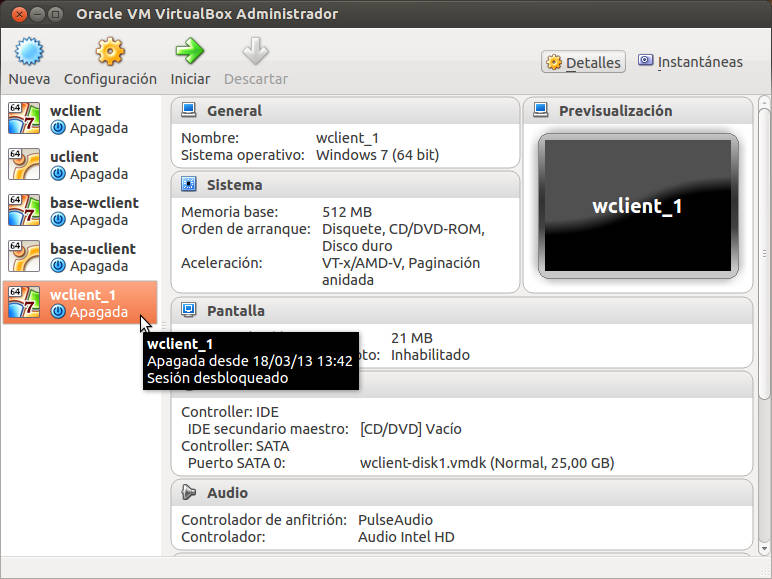Viewport: 772px width, 579px height.
Task: Click the wclient_1 preview thumbnail
Action: 638,206
